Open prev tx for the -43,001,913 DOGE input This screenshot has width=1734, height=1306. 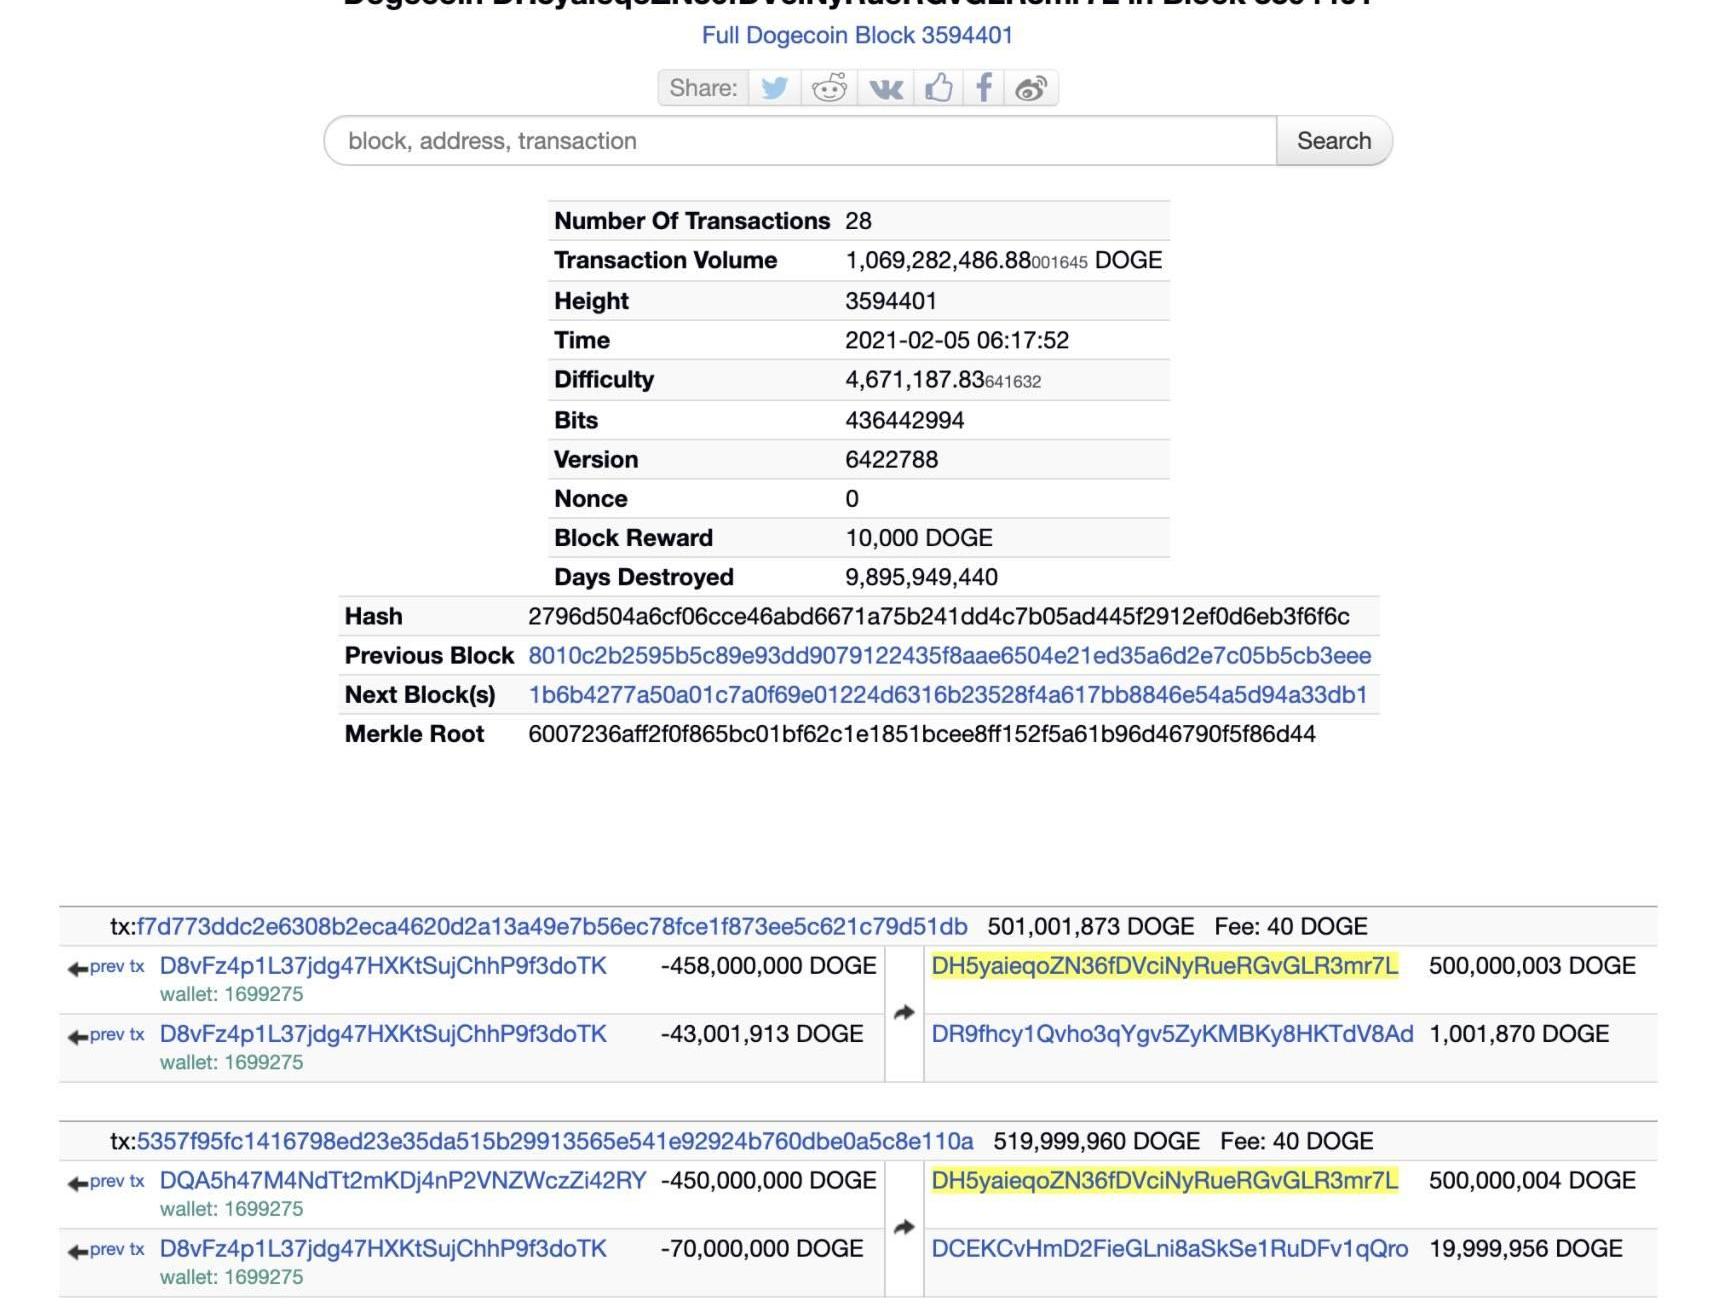(107, 1035)
